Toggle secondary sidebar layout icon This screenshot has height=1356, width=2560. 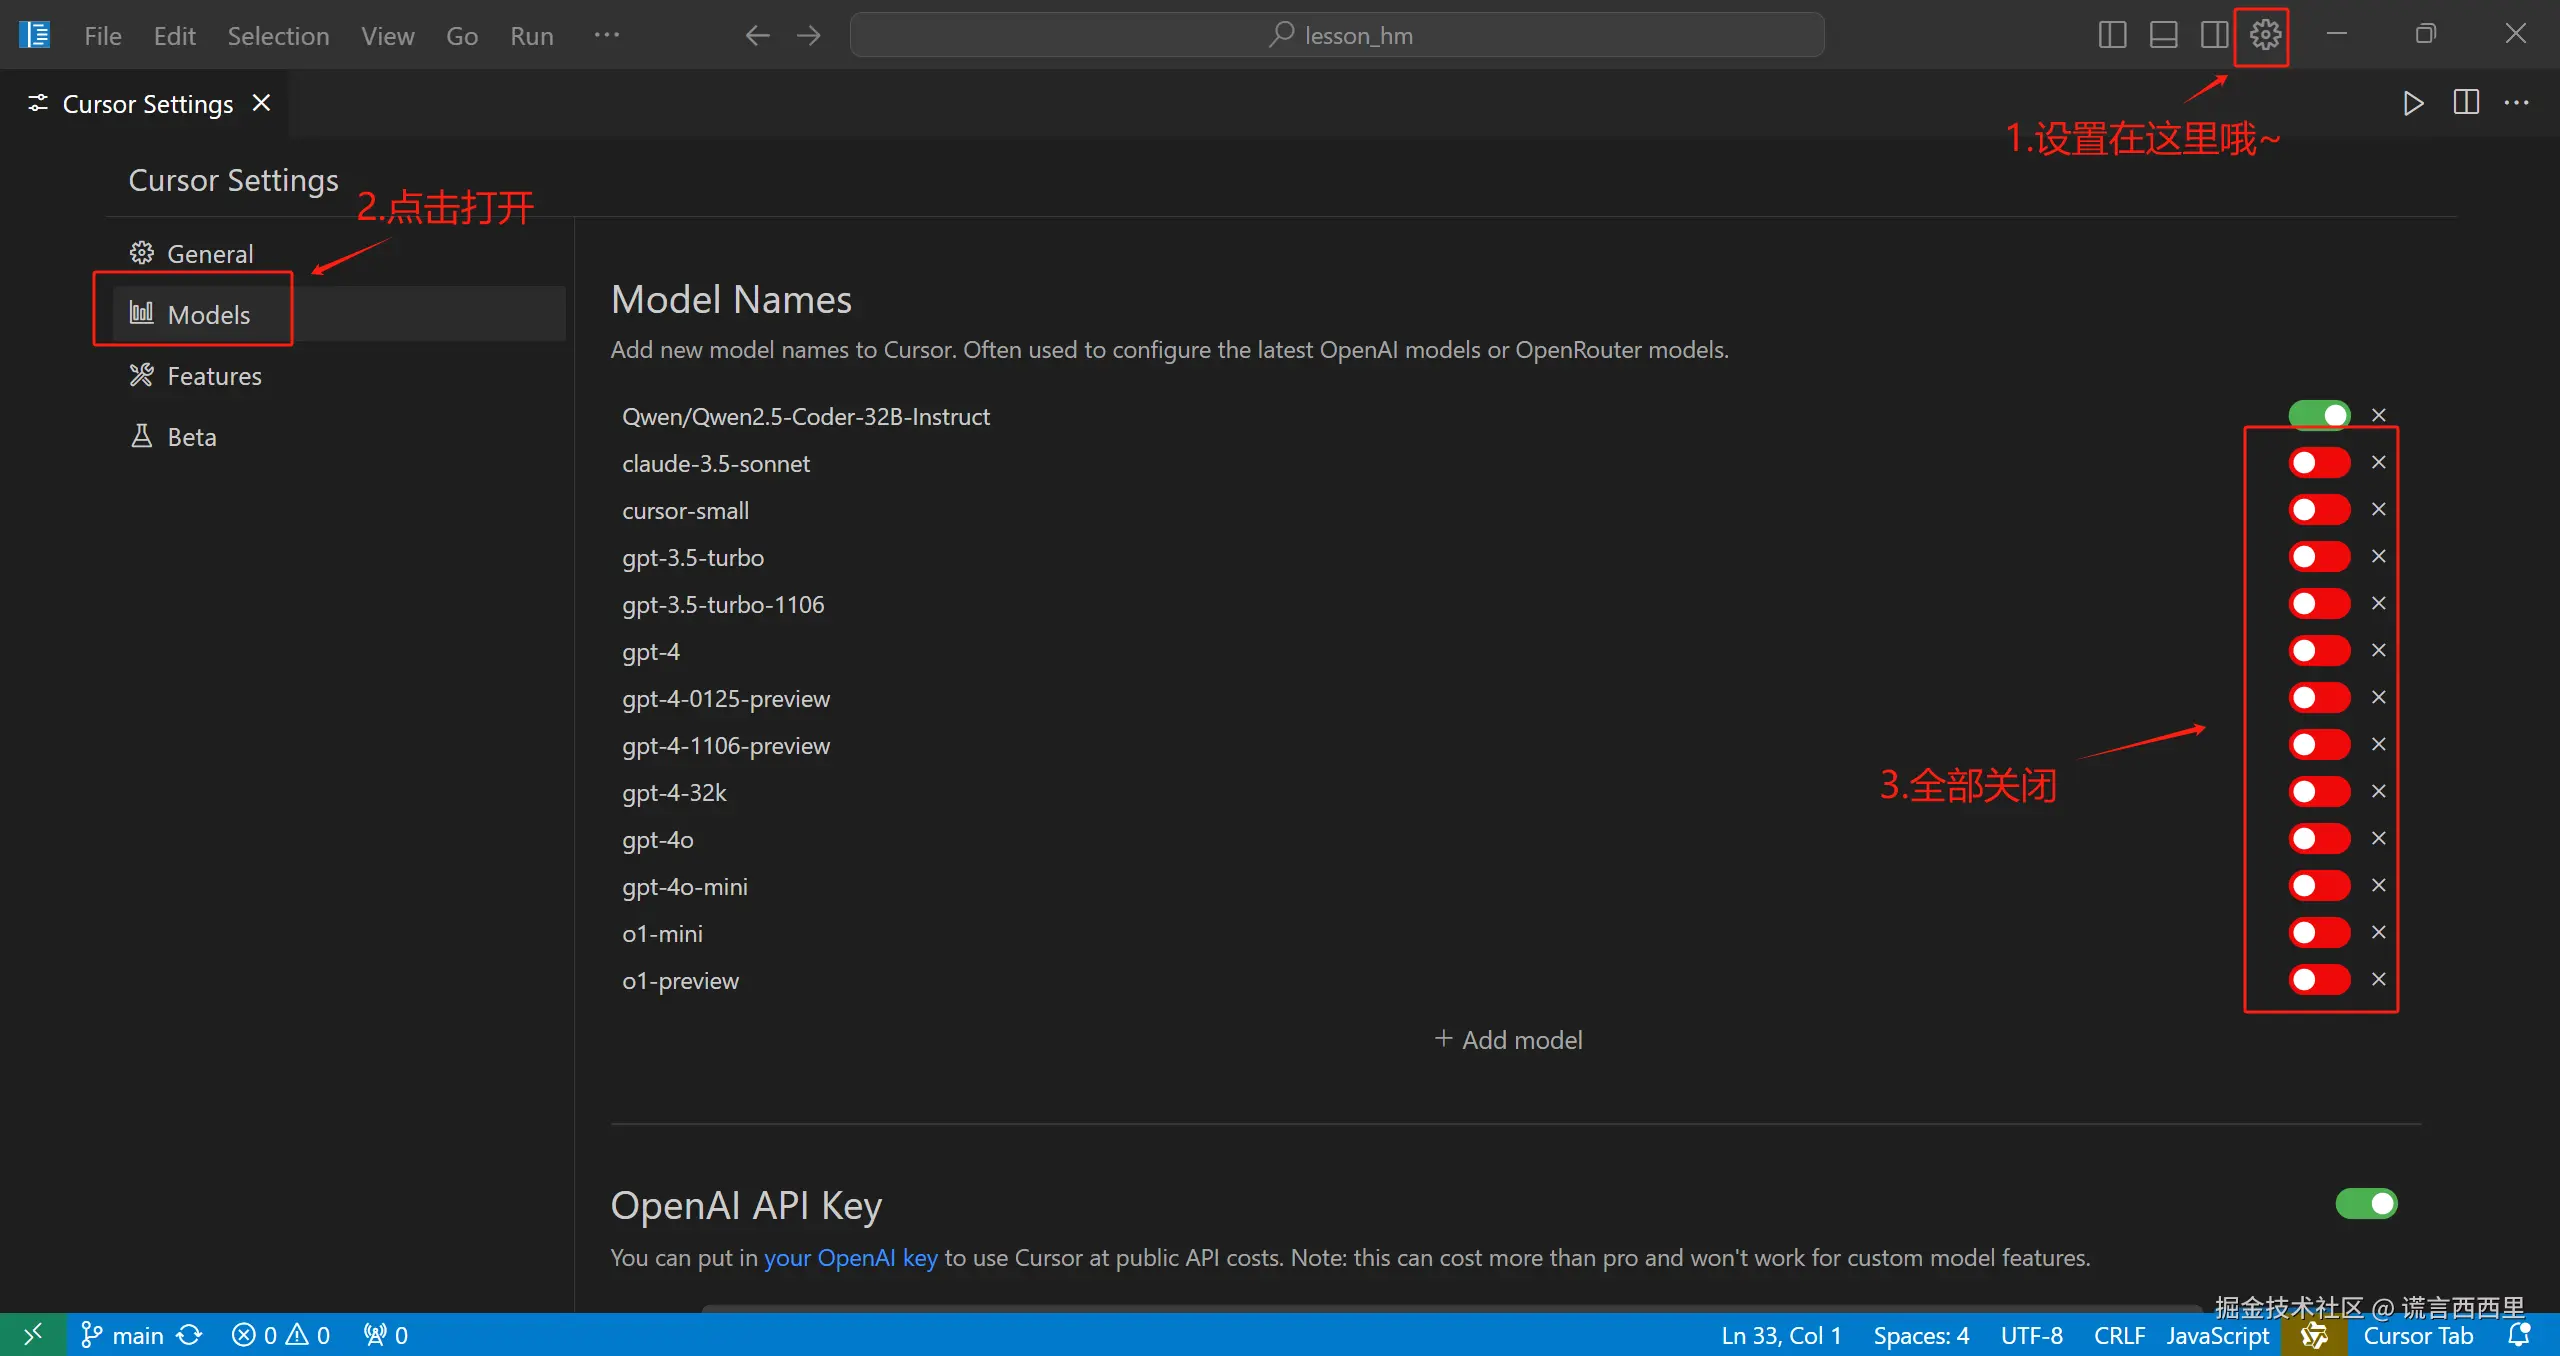click(x=2214, y=35)
